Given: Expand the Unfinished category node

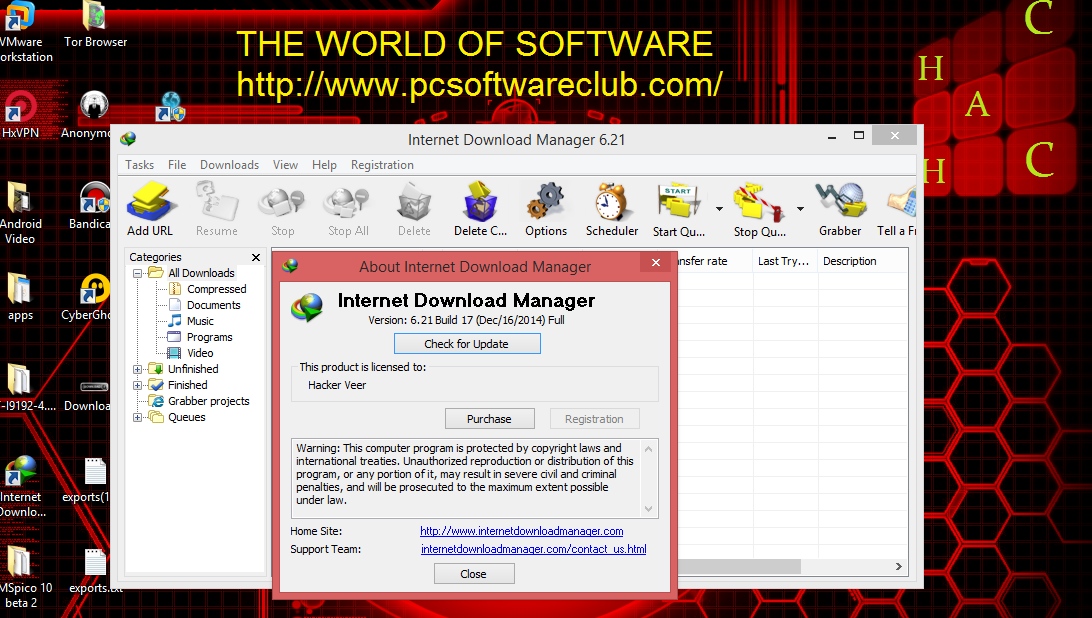Looking at the screenshot, I should 137,369.
